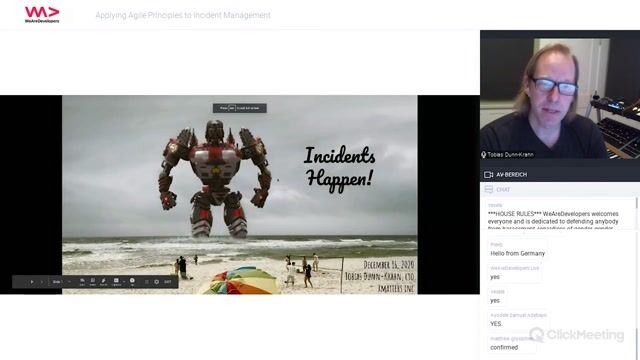This screenshot has width=640, height=360.
Task: Click the CHAT speech bubble icon
Action: [x=489, y=189]
